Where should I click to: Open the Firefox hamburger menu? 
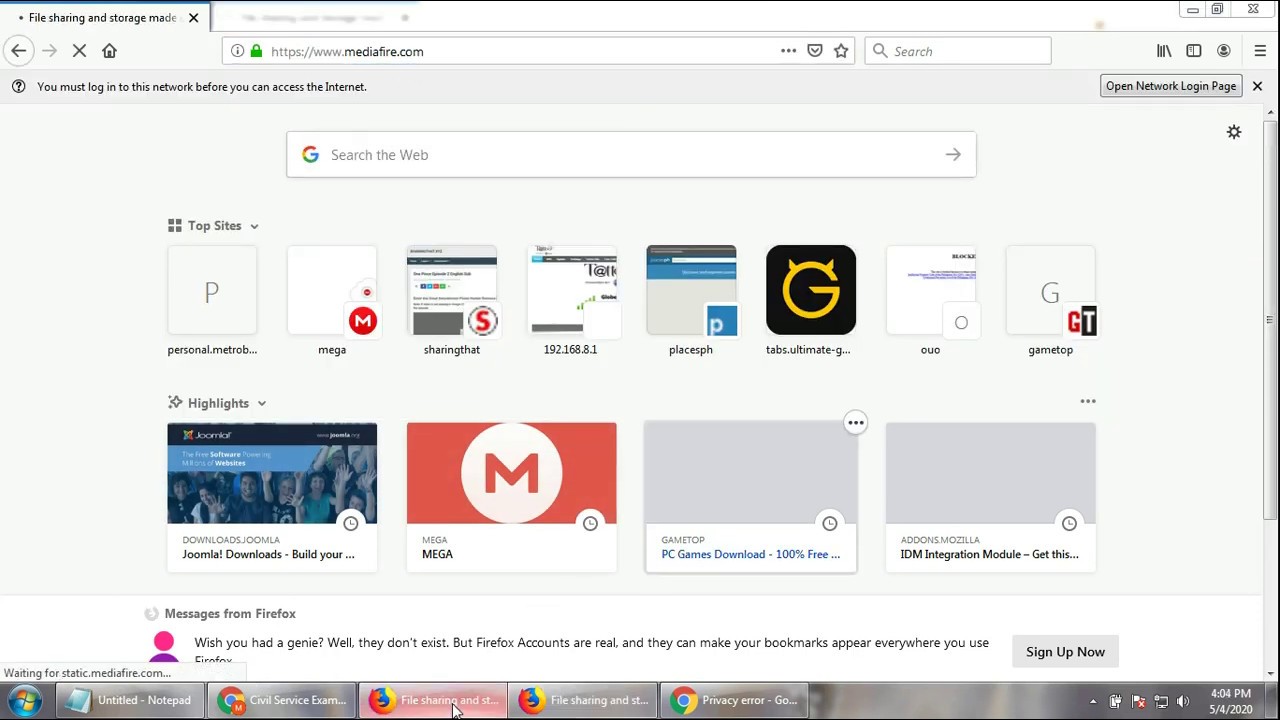(x=1260, y=51)
